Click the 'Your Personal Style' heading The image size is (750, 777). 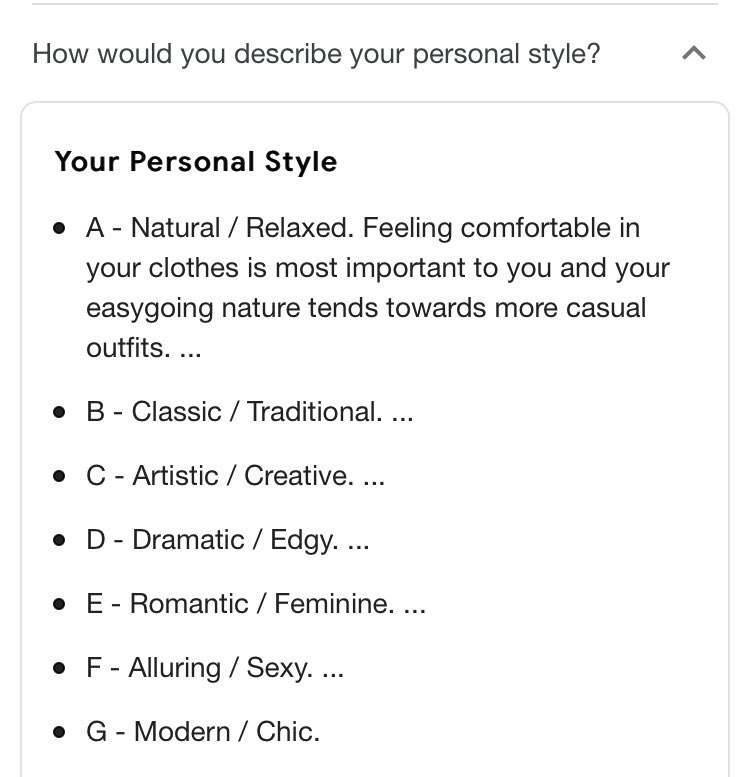coord(196,162)
